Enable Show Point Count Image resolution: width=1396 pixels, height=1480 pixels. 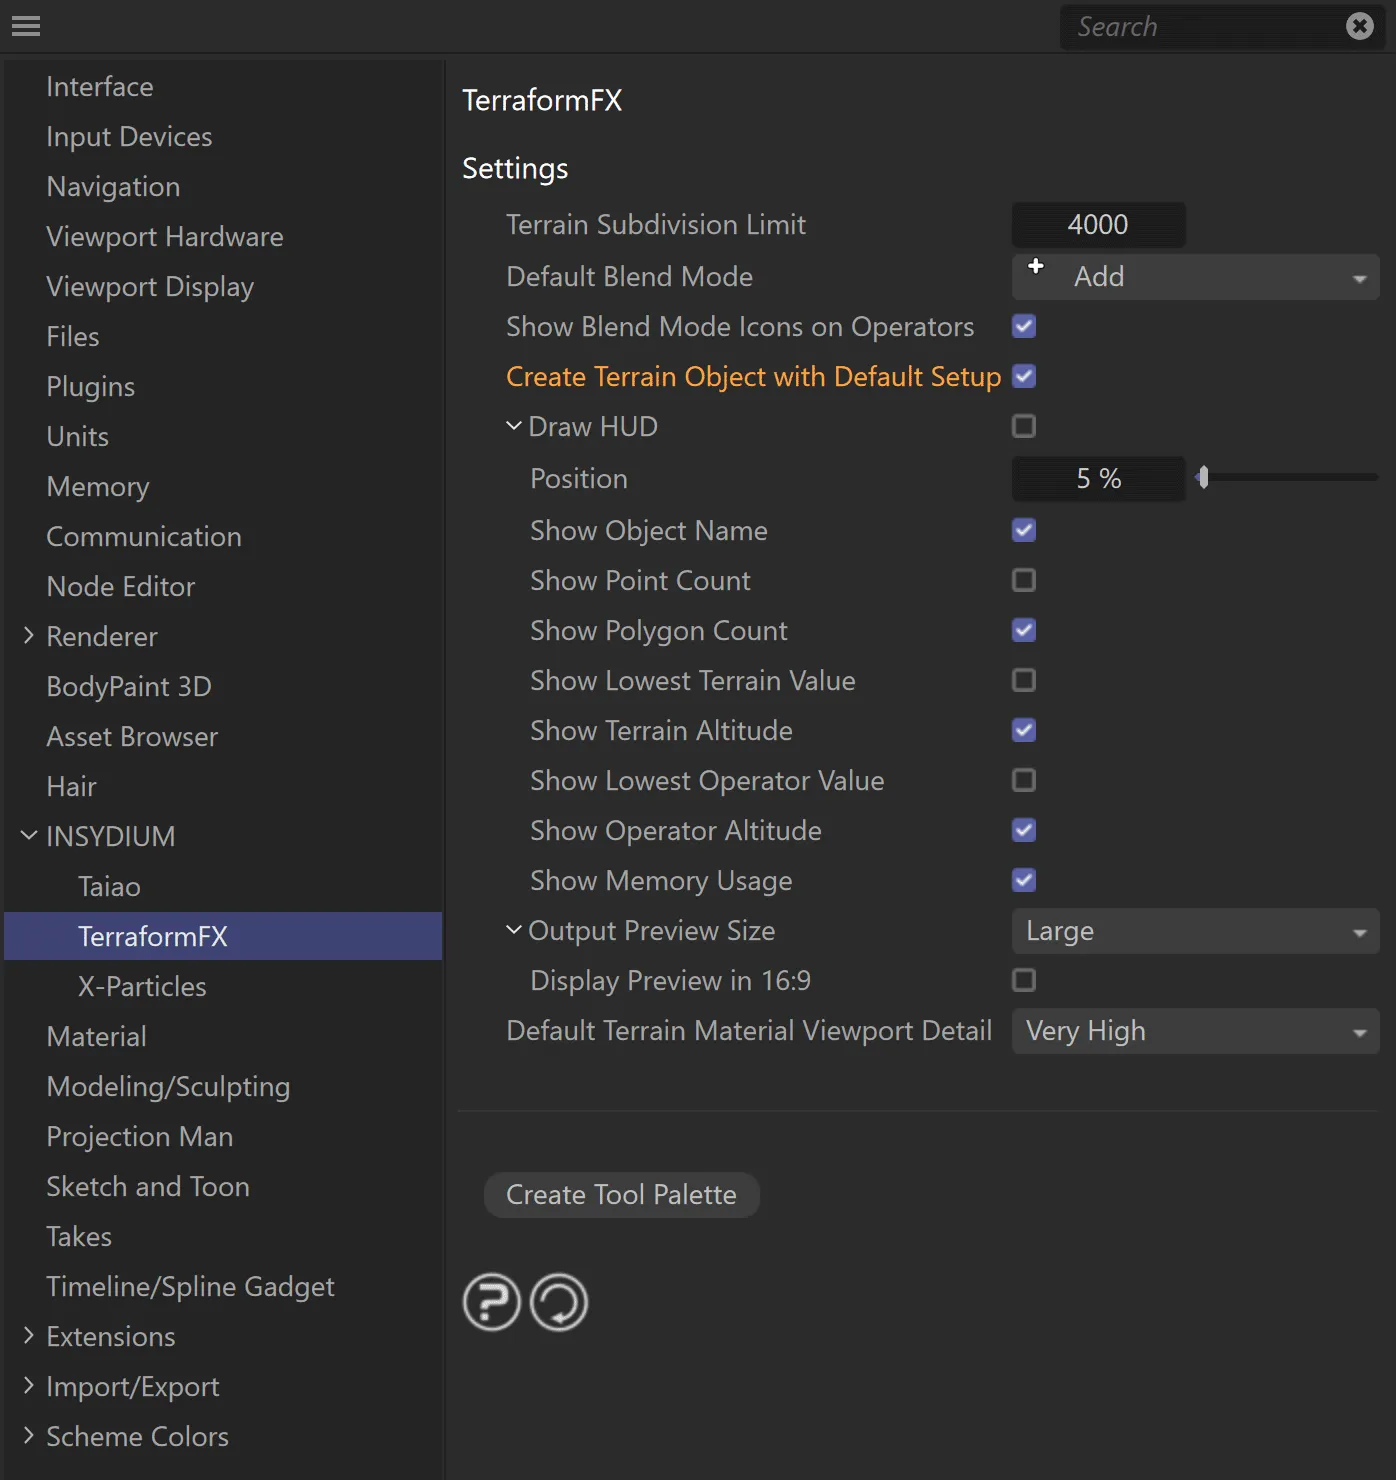1023,580
